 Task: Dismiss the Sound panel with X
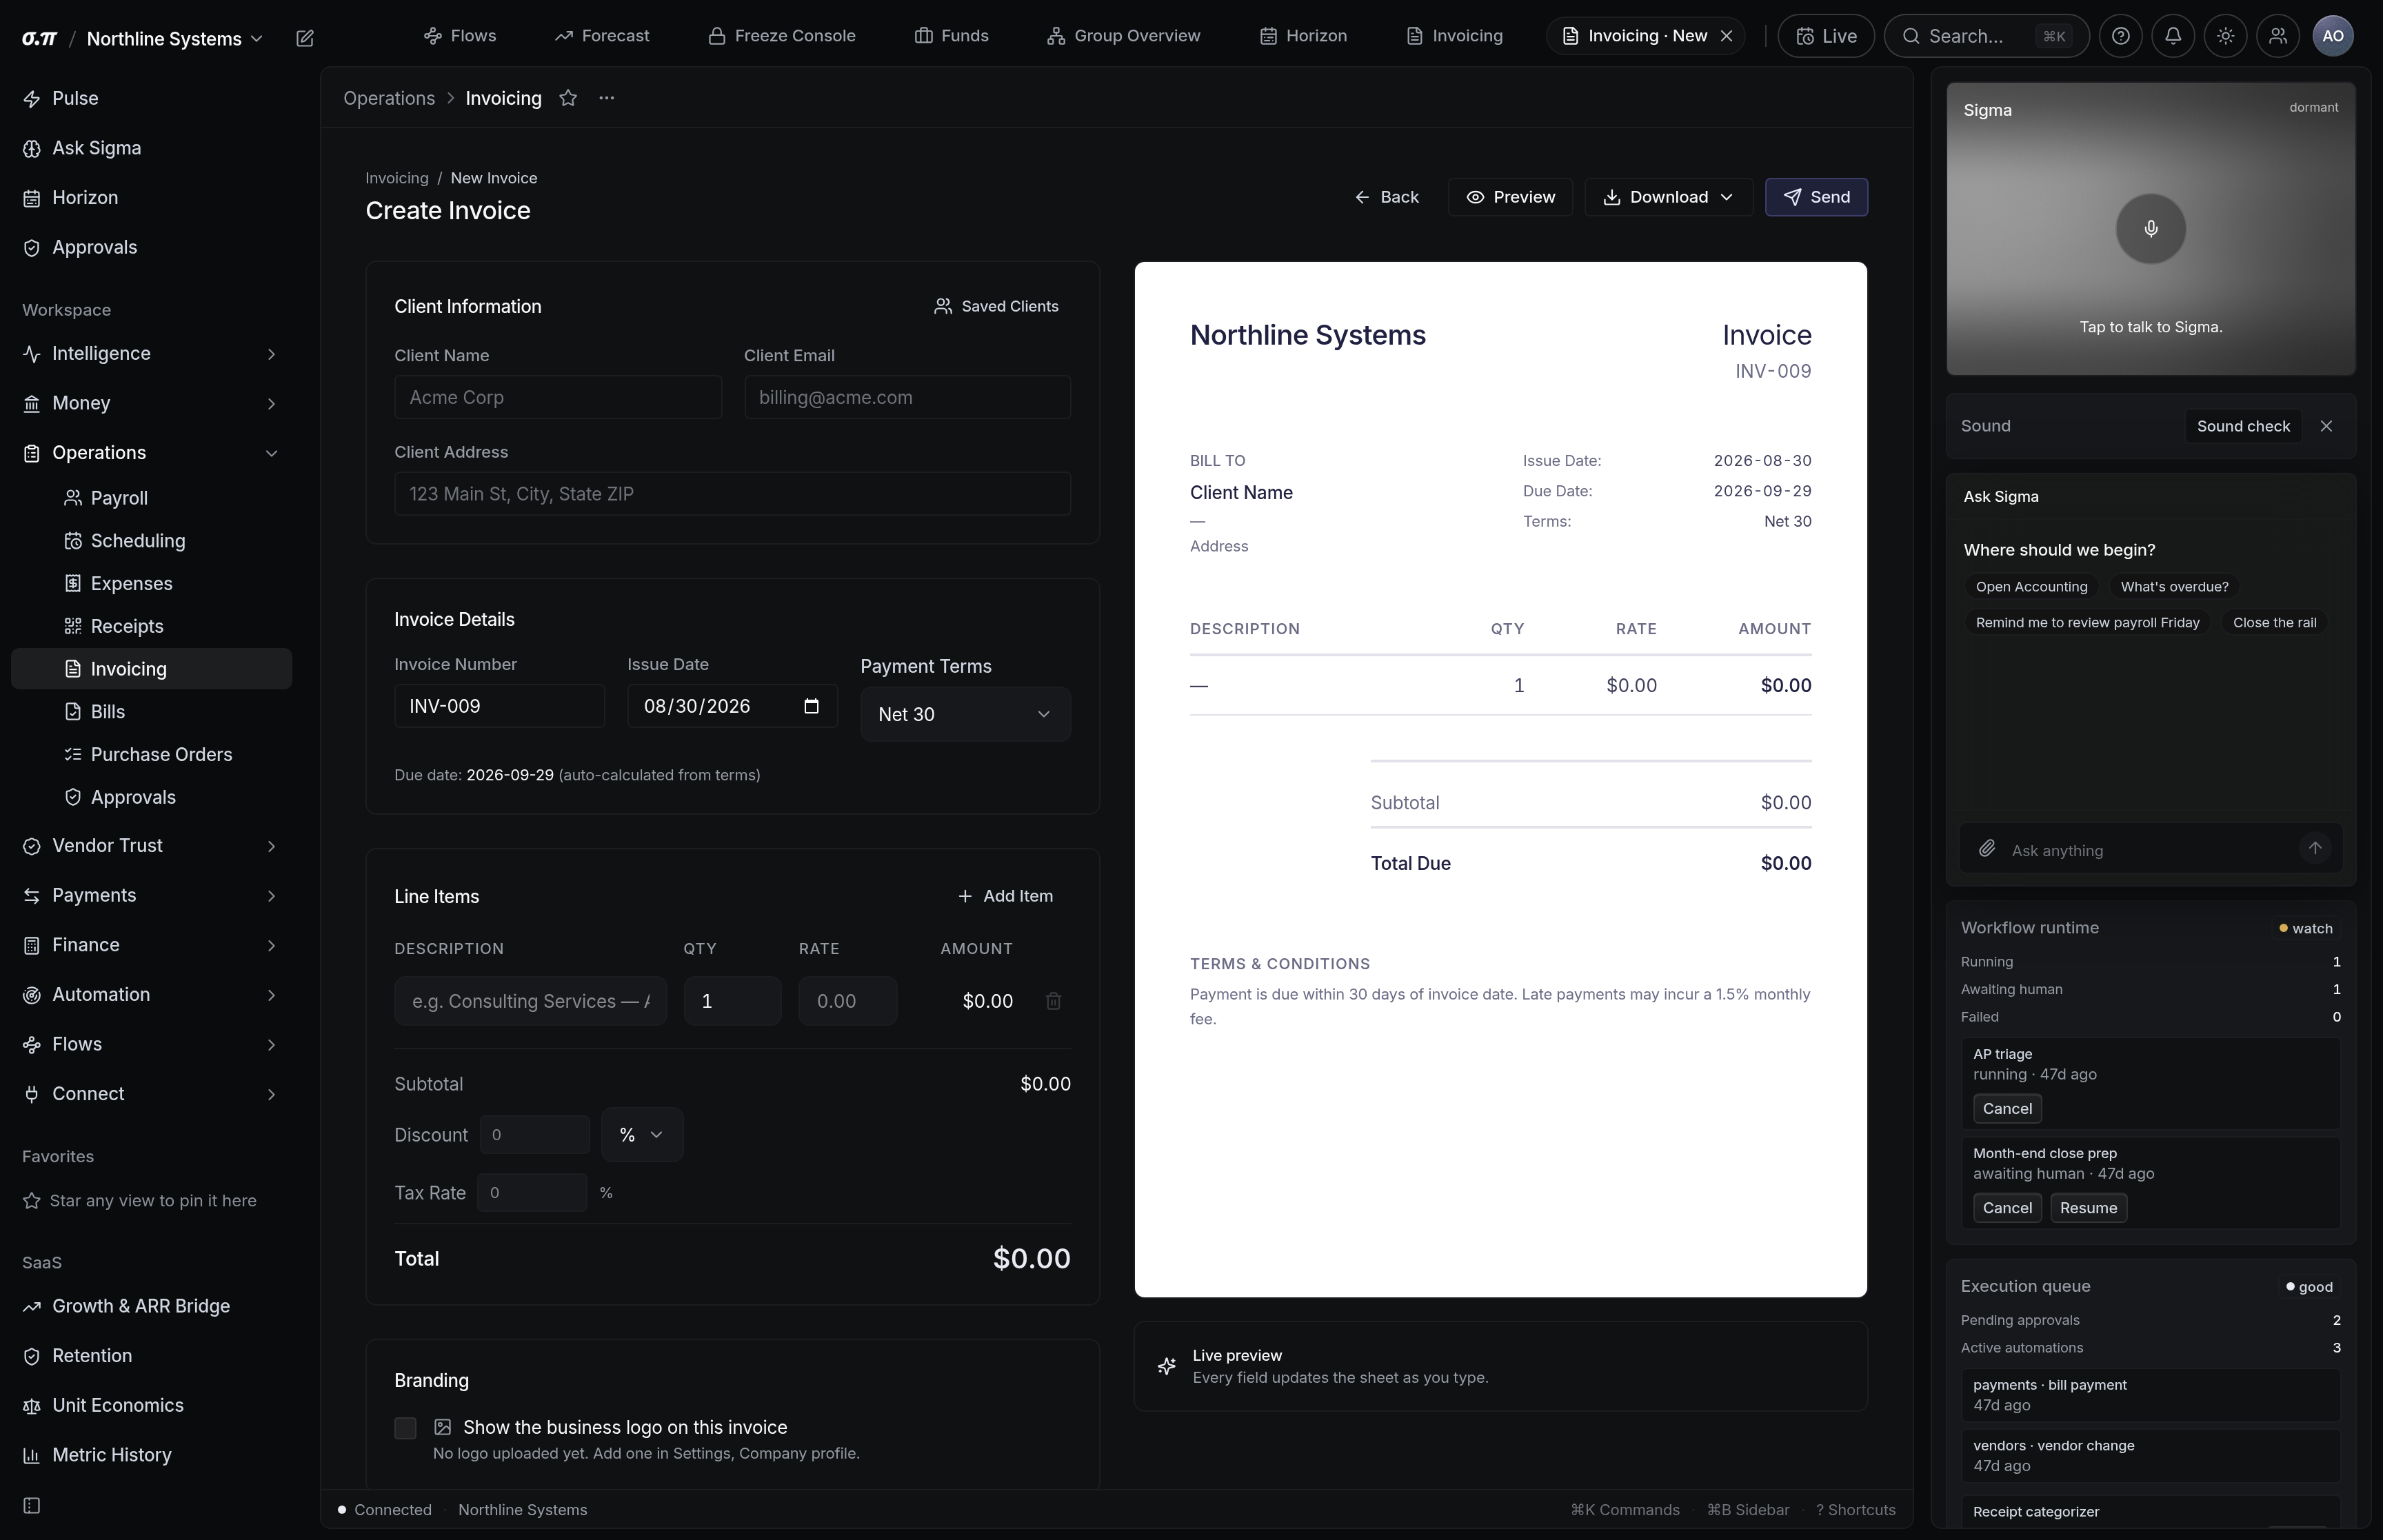click(2326, 426)
